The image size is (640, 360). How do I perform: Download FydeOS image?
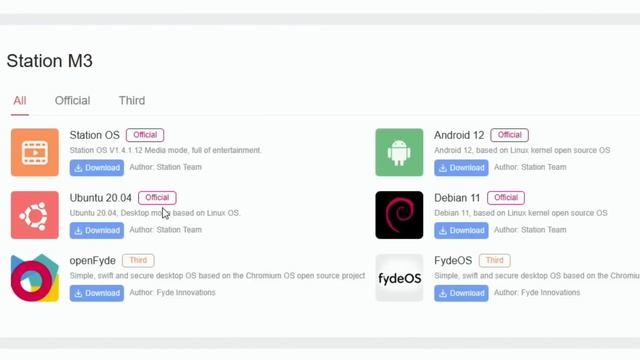pyautogui.click(x=461, y=293)
